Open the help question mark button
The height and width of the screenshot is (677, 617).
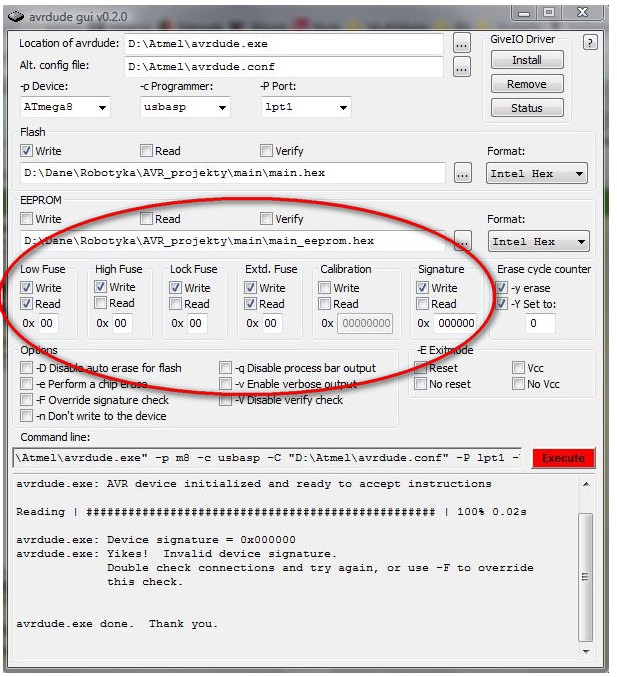coord(590,43)
